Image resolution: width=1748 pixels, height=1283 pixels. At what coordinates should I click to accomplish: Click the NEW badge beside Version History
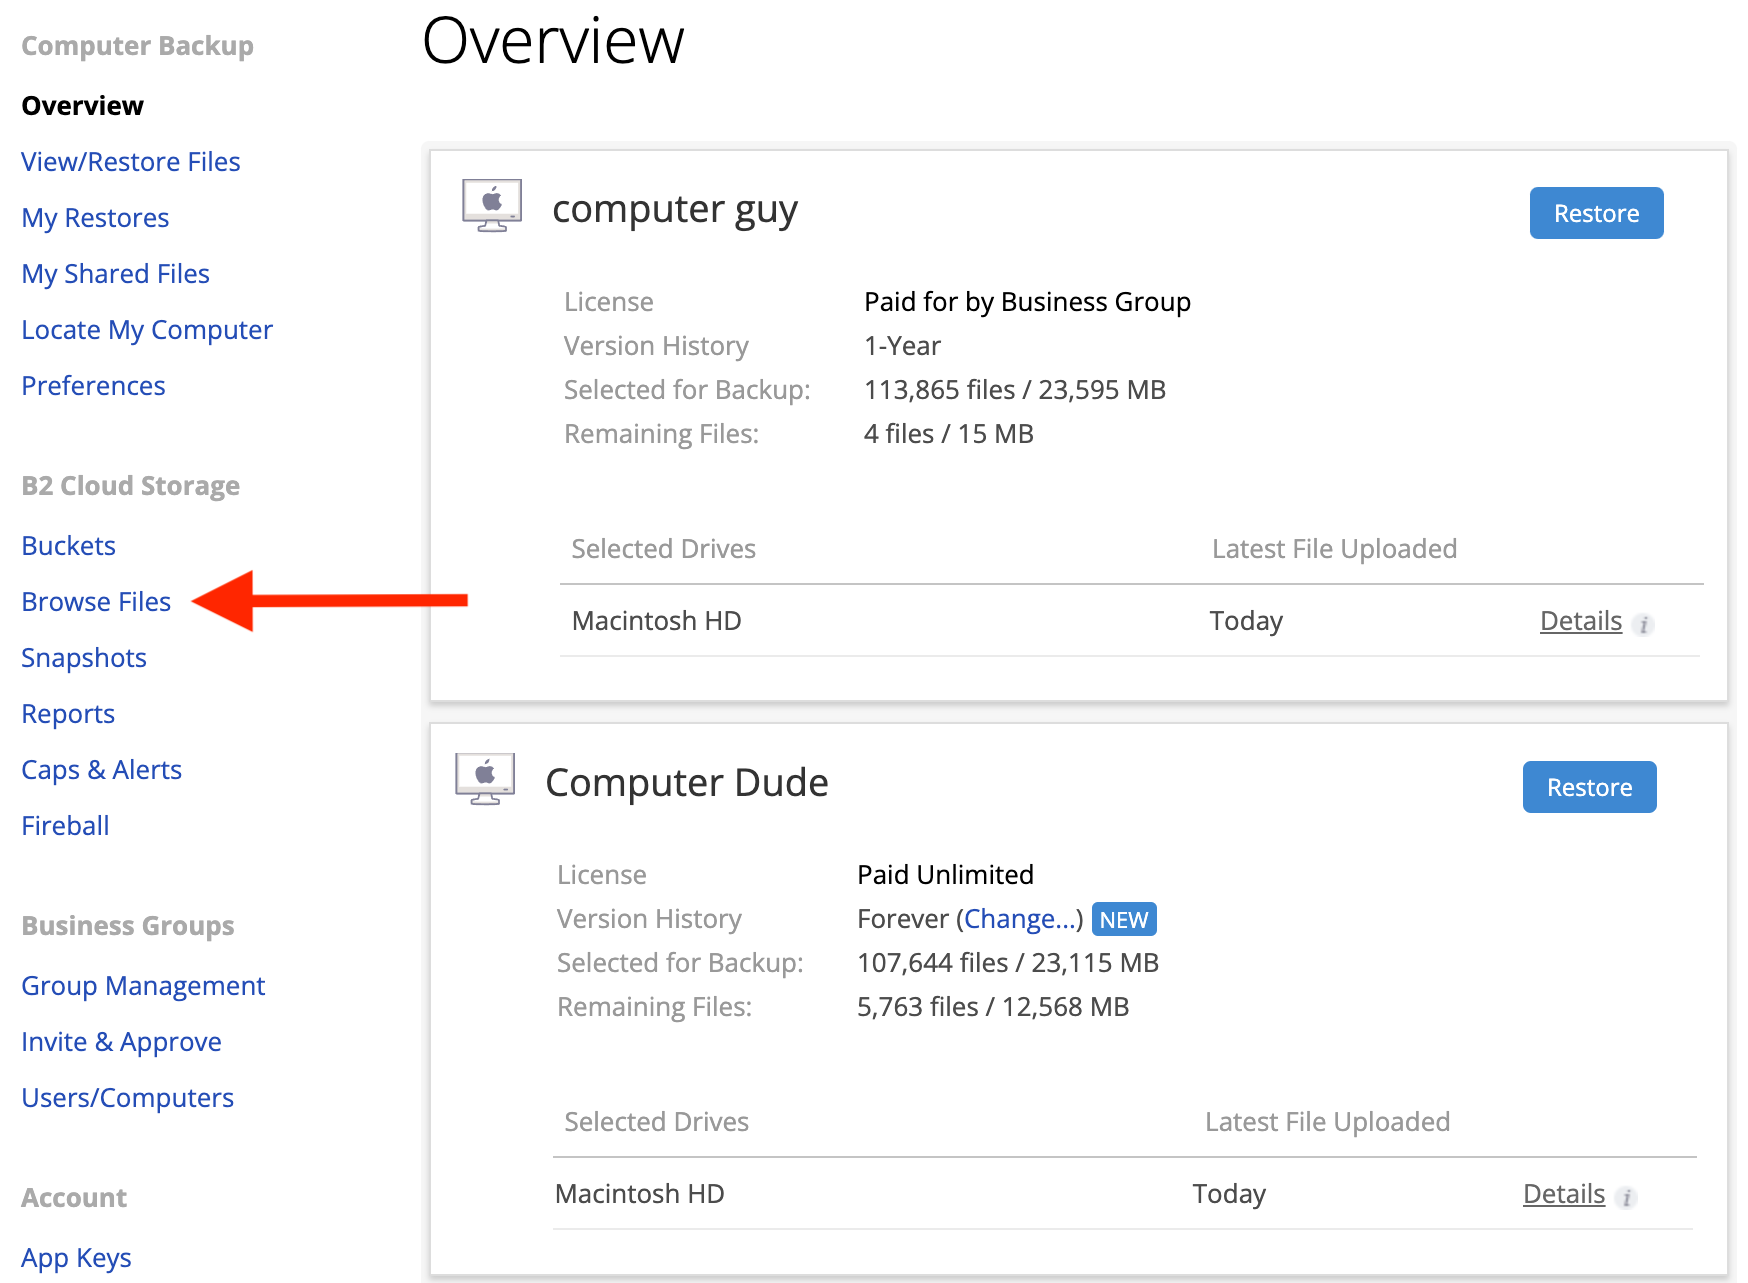(1124, 919)
